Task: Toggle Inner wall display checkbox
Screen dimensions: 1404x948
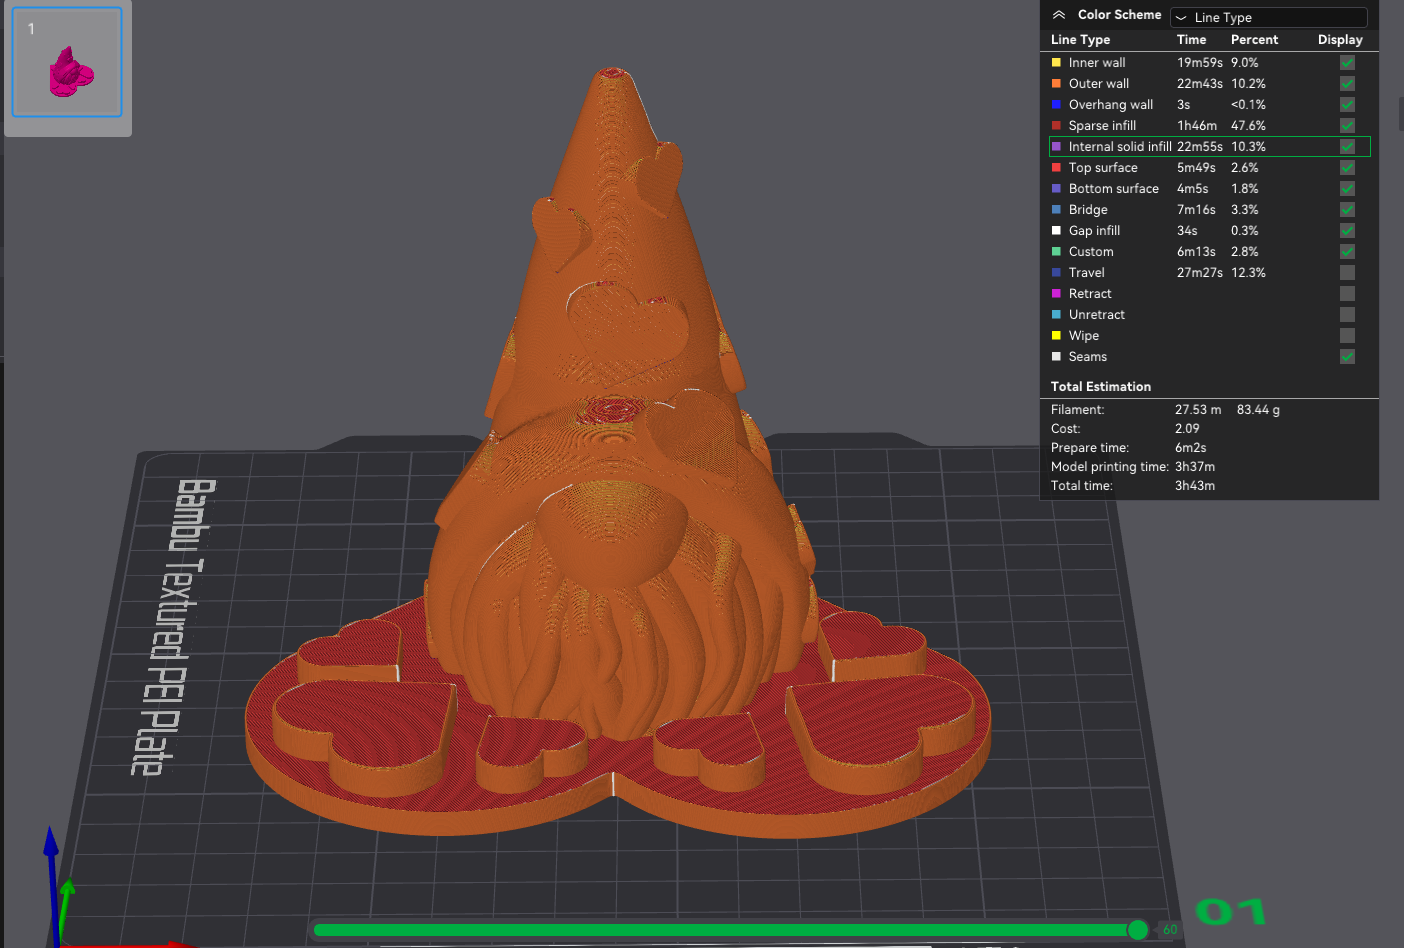Action: pyautogui.click(x=1347, y=62)
